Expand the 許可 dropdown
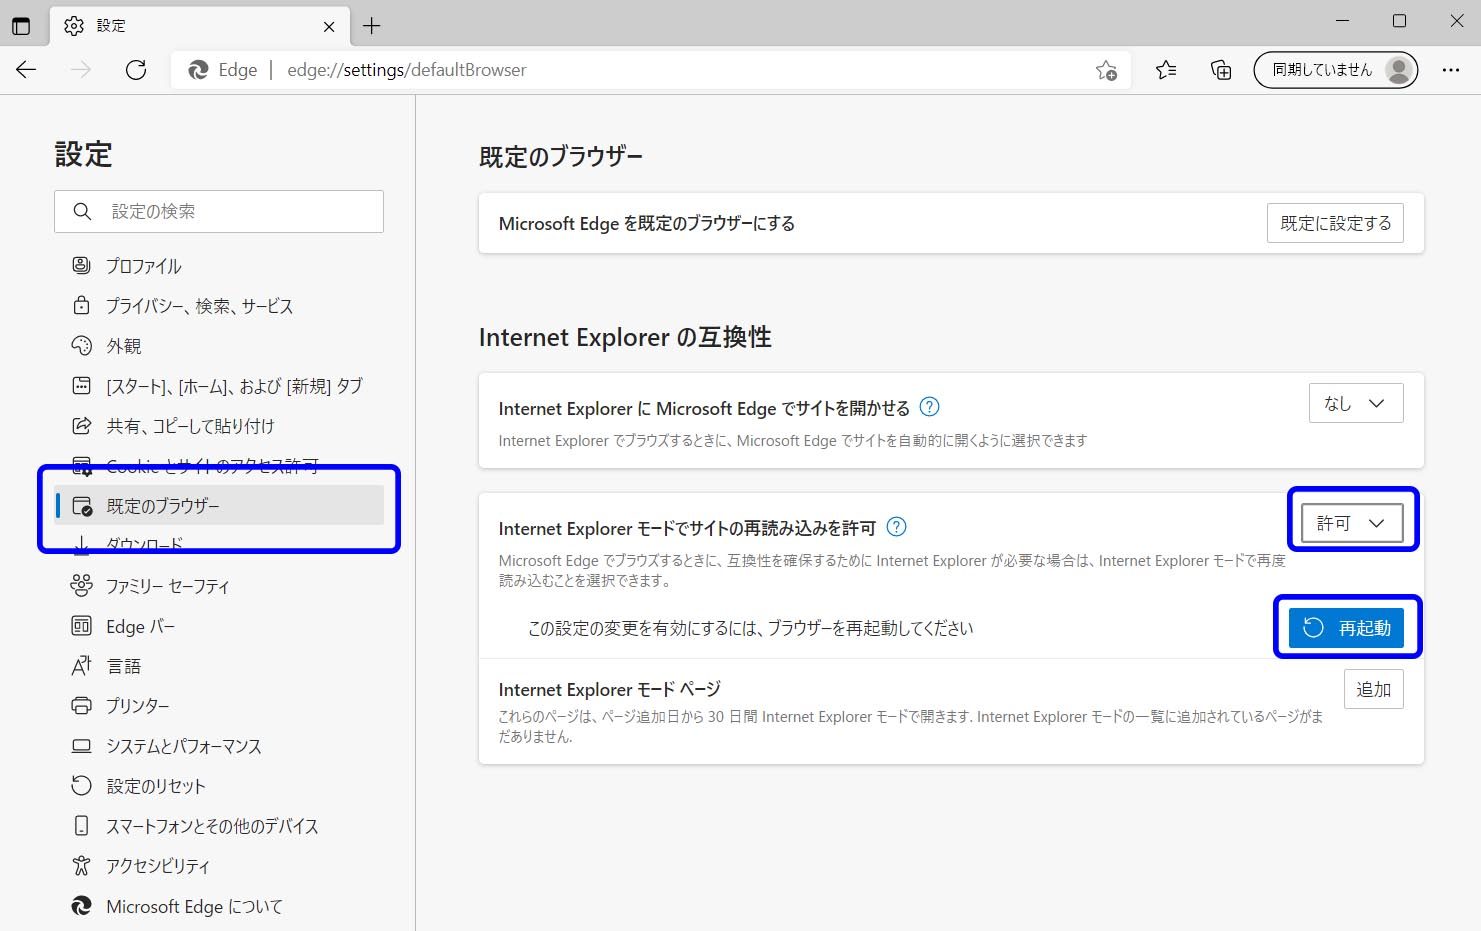1481x931 pixels. click(x=1352, y=523)
